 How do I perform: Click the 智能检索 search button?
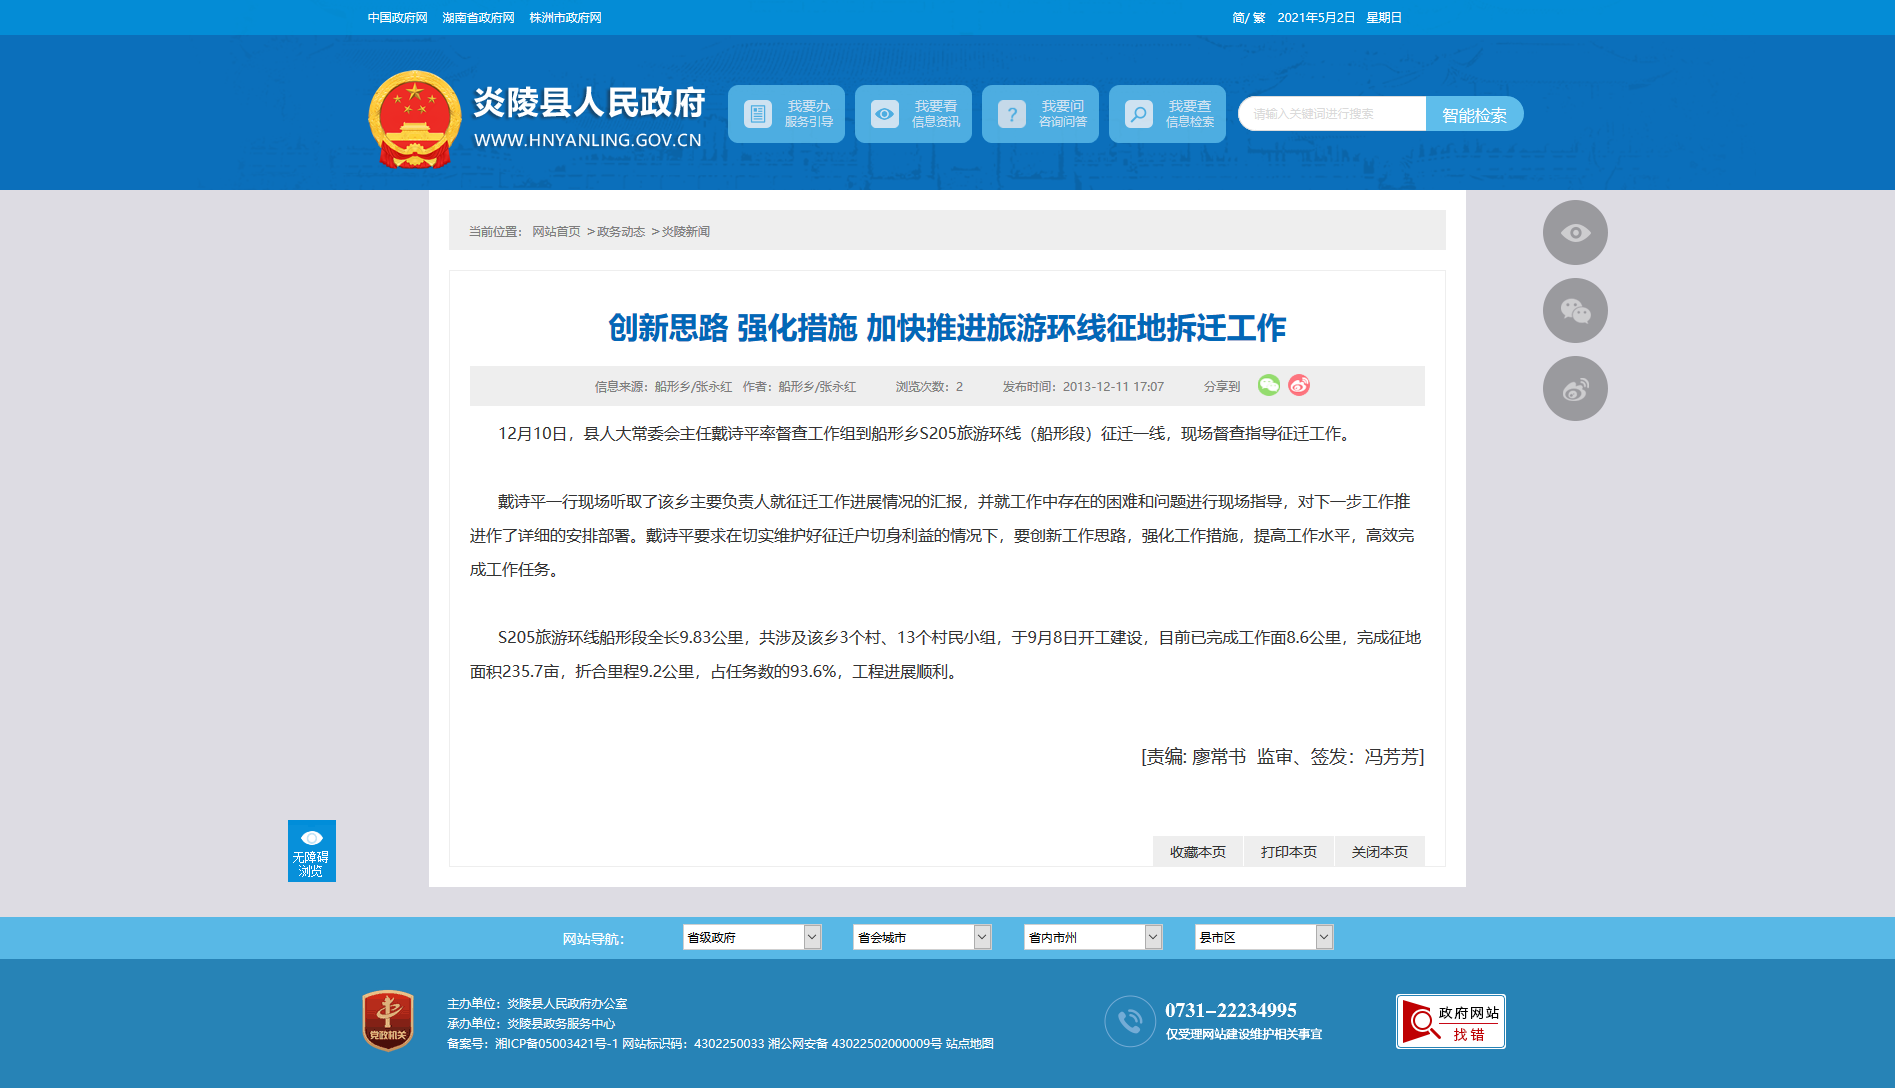[x=1474, y=115]
